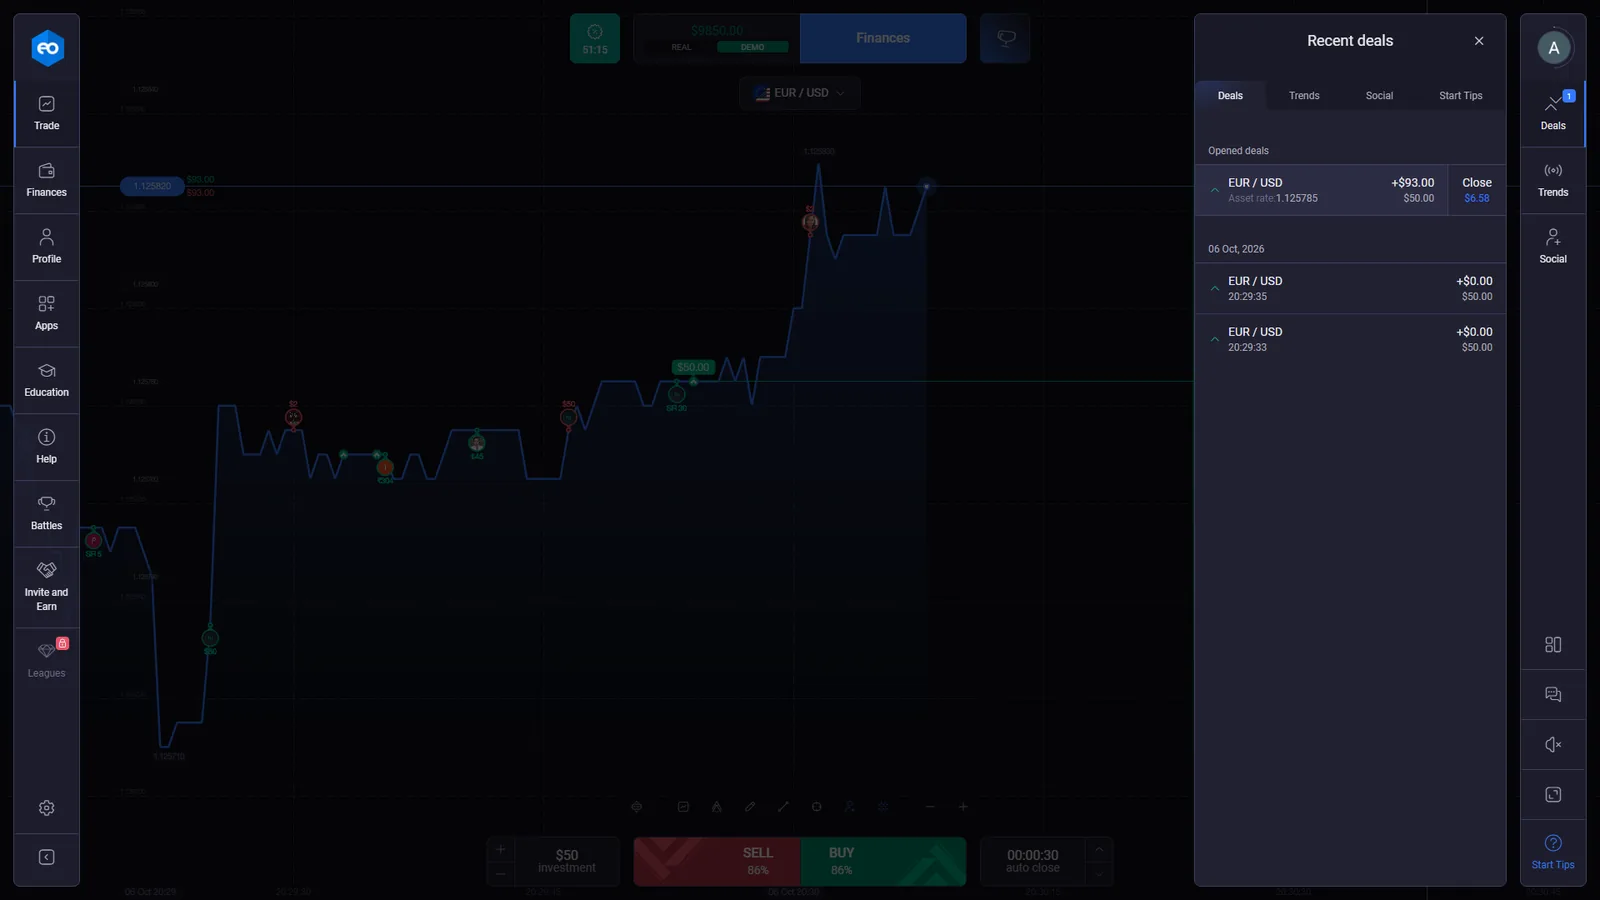Open the Apps menu item
The image size is (1600, 900).
[x=47, y=314]
